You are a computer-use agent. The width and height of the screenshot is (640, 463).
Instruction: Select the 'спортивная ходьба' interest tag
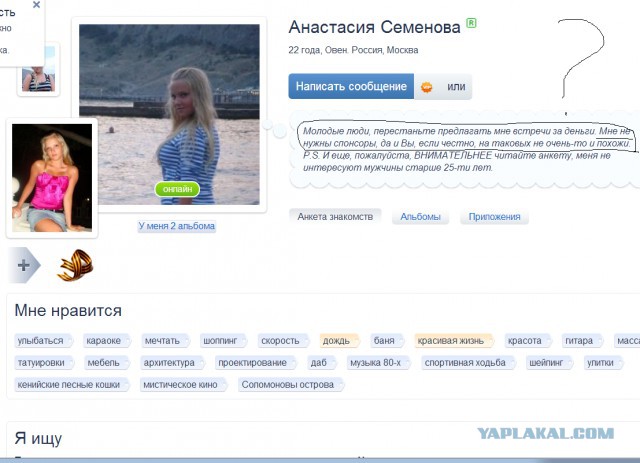pos(468,363)
